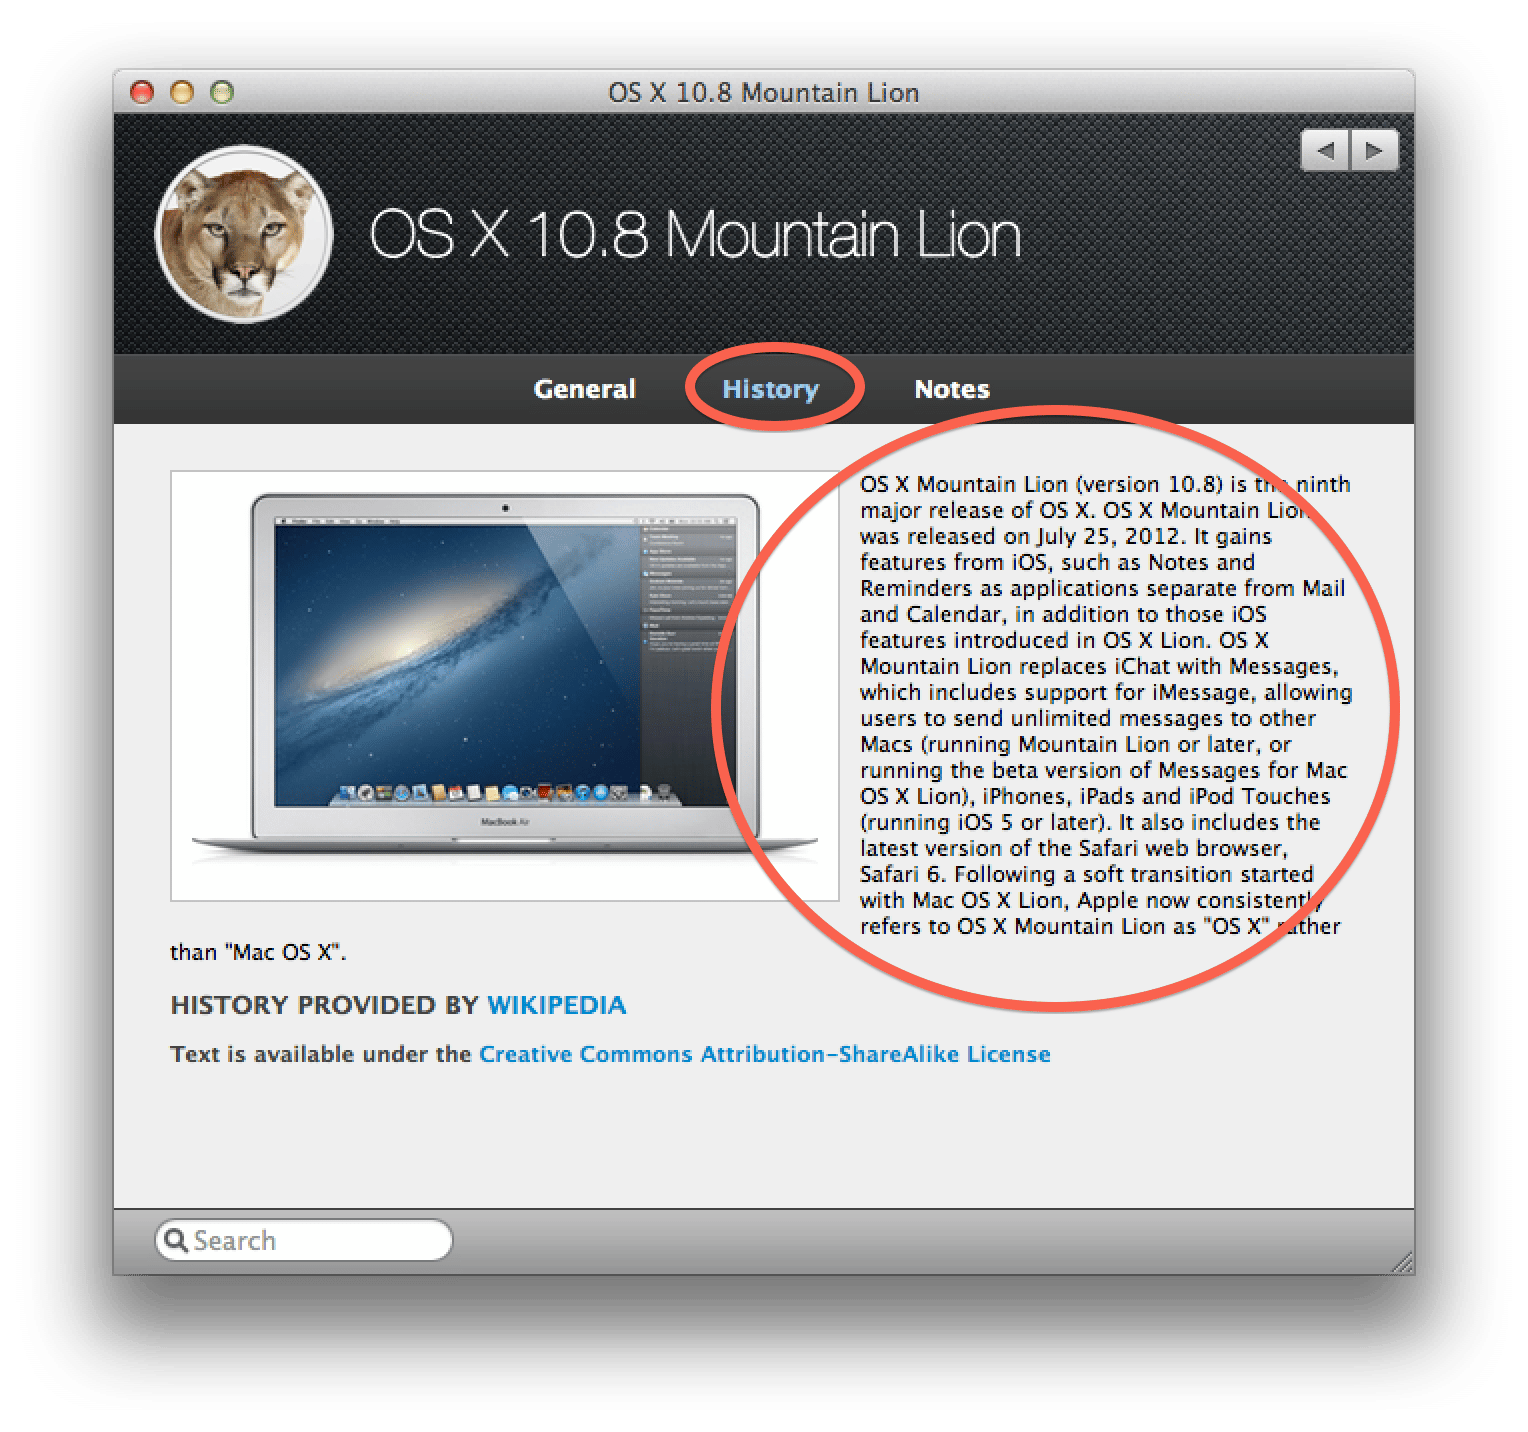
Task: Click the Mountain Lion history description paragraph
Action: tap(1105, 705)
